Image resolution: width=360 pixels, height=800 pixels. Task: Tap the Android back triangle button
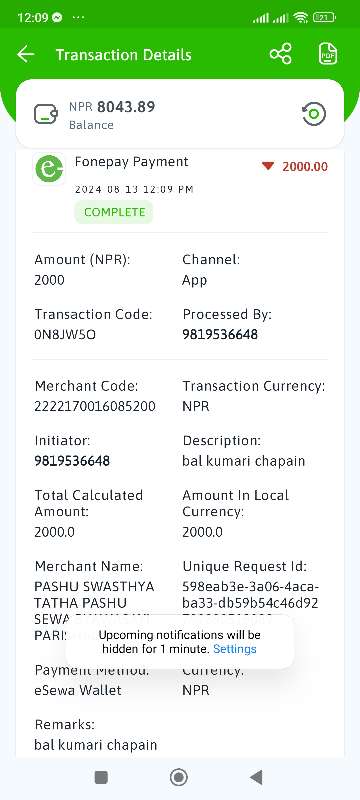coord(256,777)
